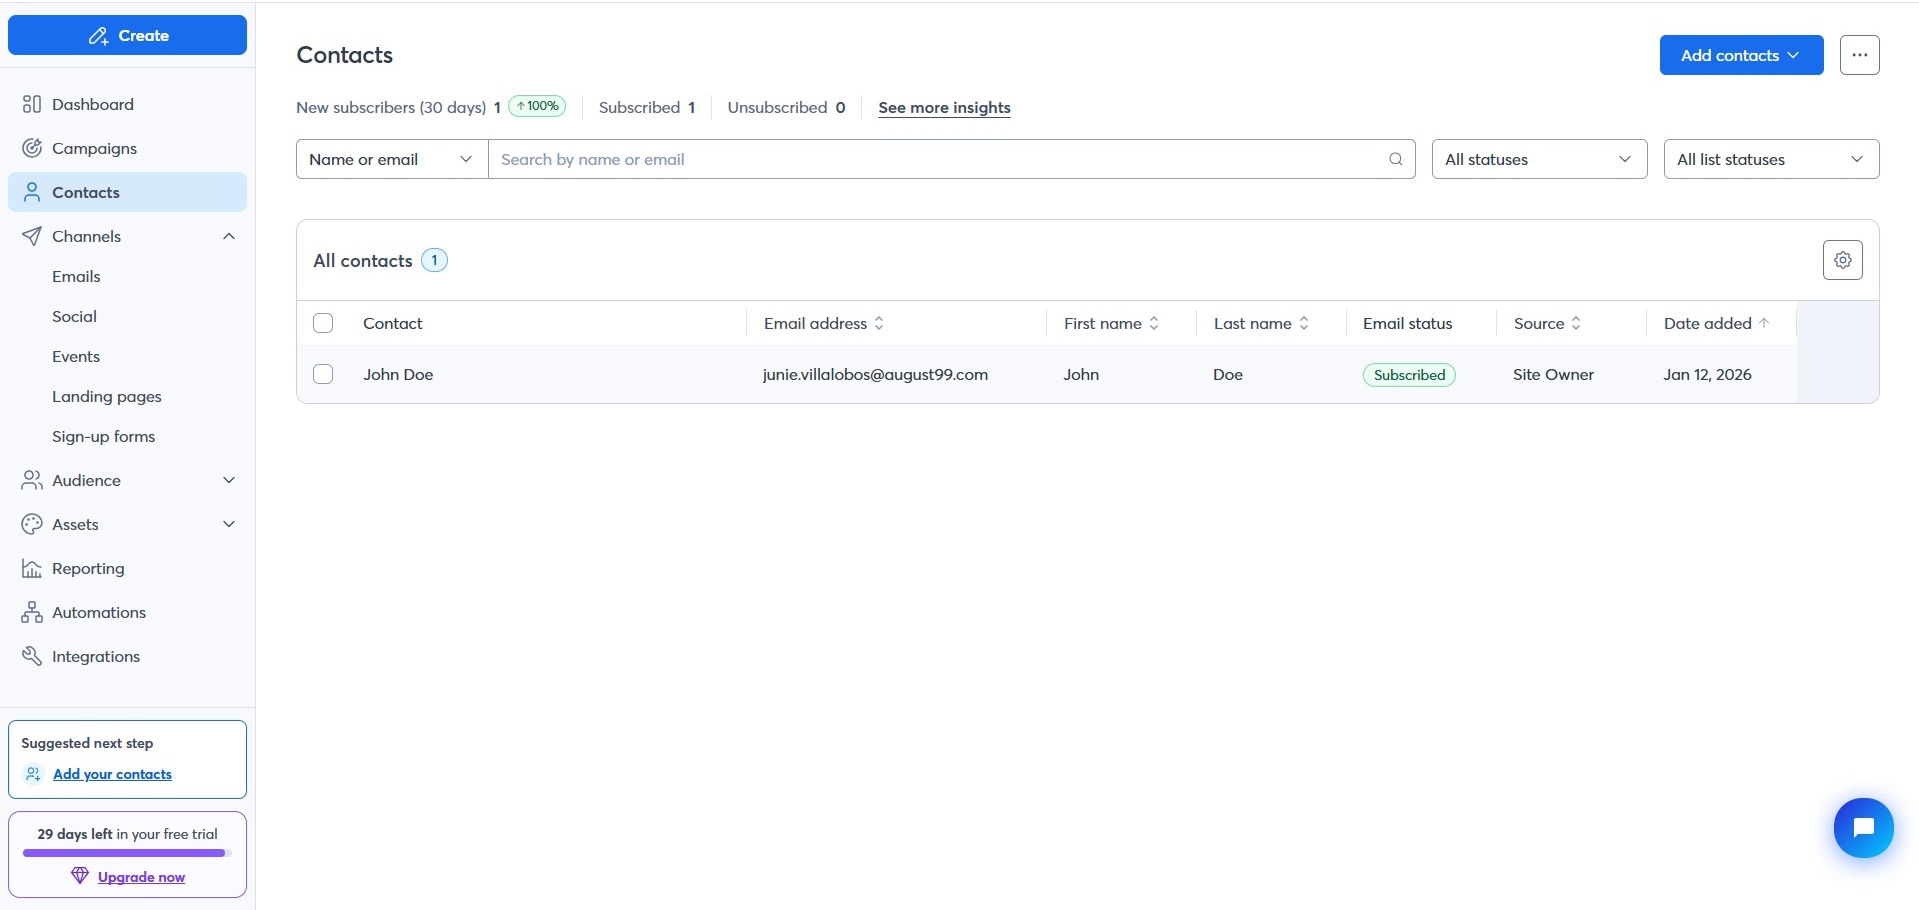Click the Integrations icon in sidebar
The width and height of the screenshot is (1919, 910).
point(32,657)
